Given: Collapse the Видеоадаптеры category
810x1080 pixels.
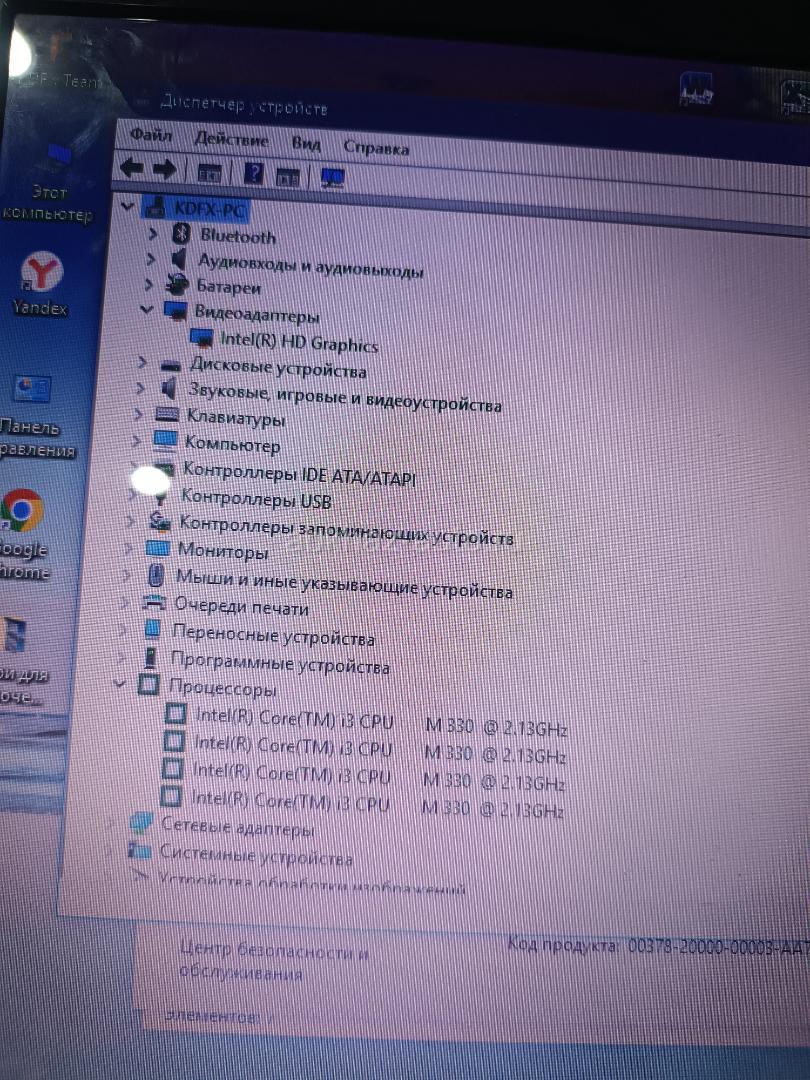Looking at the screenshot, I should [x=148, y=310].
